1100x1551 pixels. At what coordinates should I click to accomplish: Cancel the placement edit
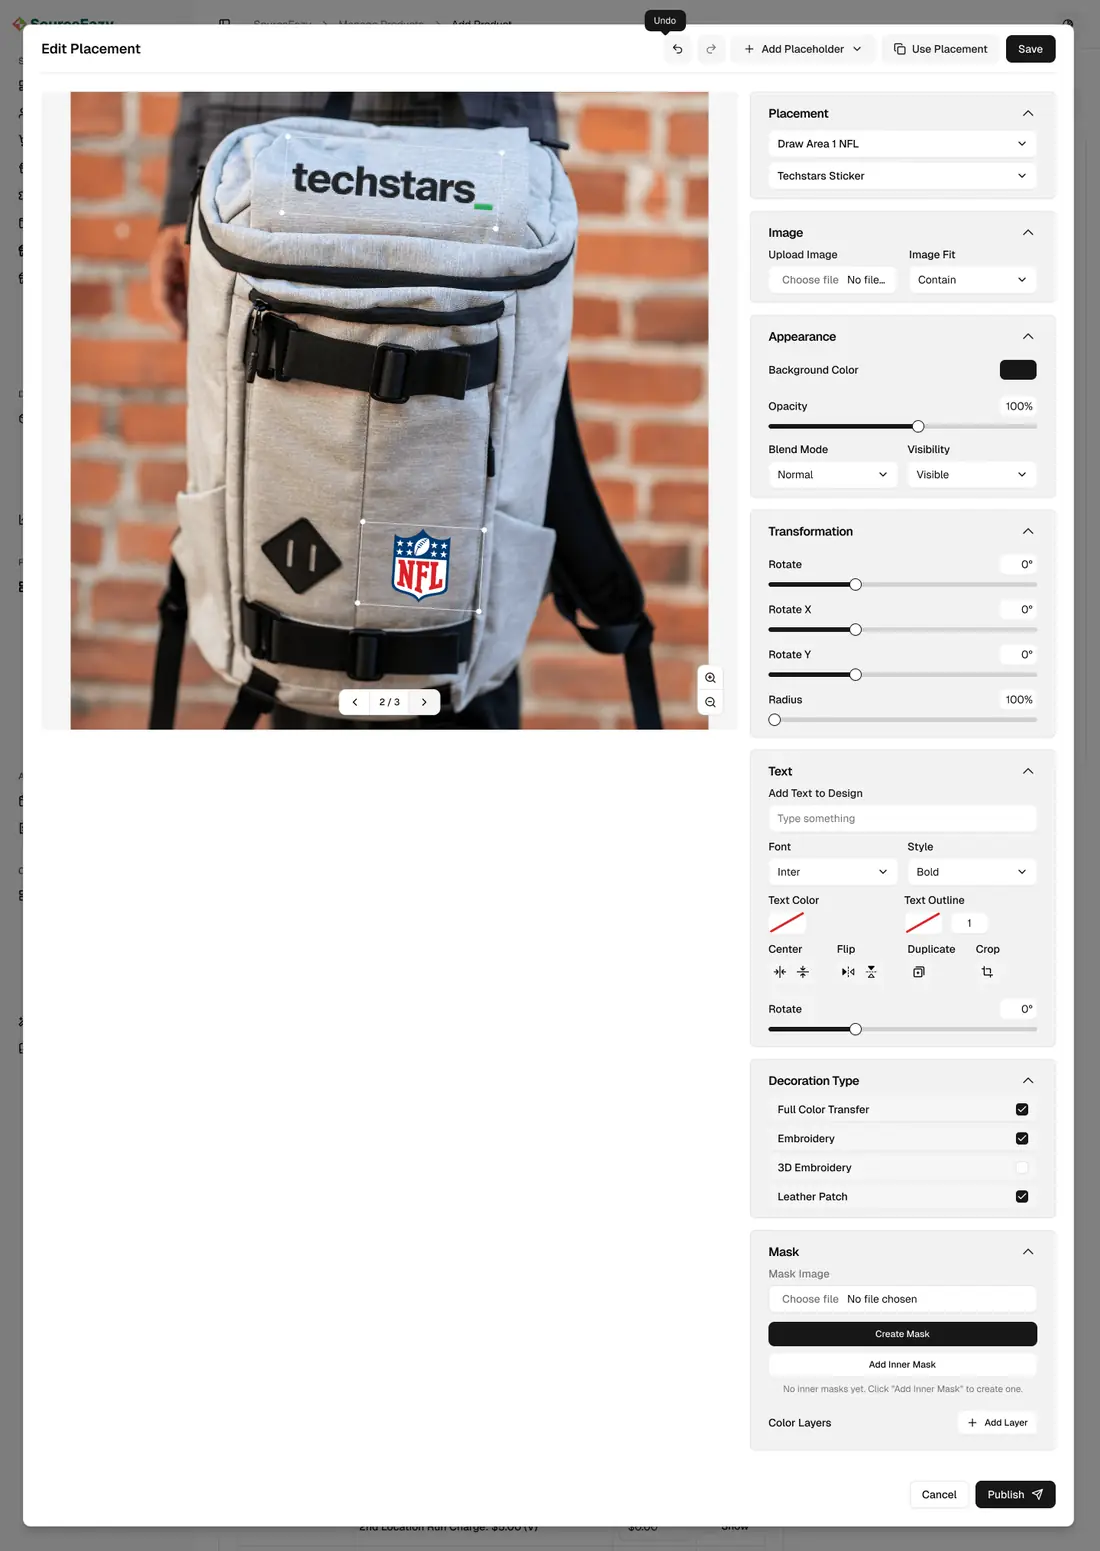click(939, 1495)
